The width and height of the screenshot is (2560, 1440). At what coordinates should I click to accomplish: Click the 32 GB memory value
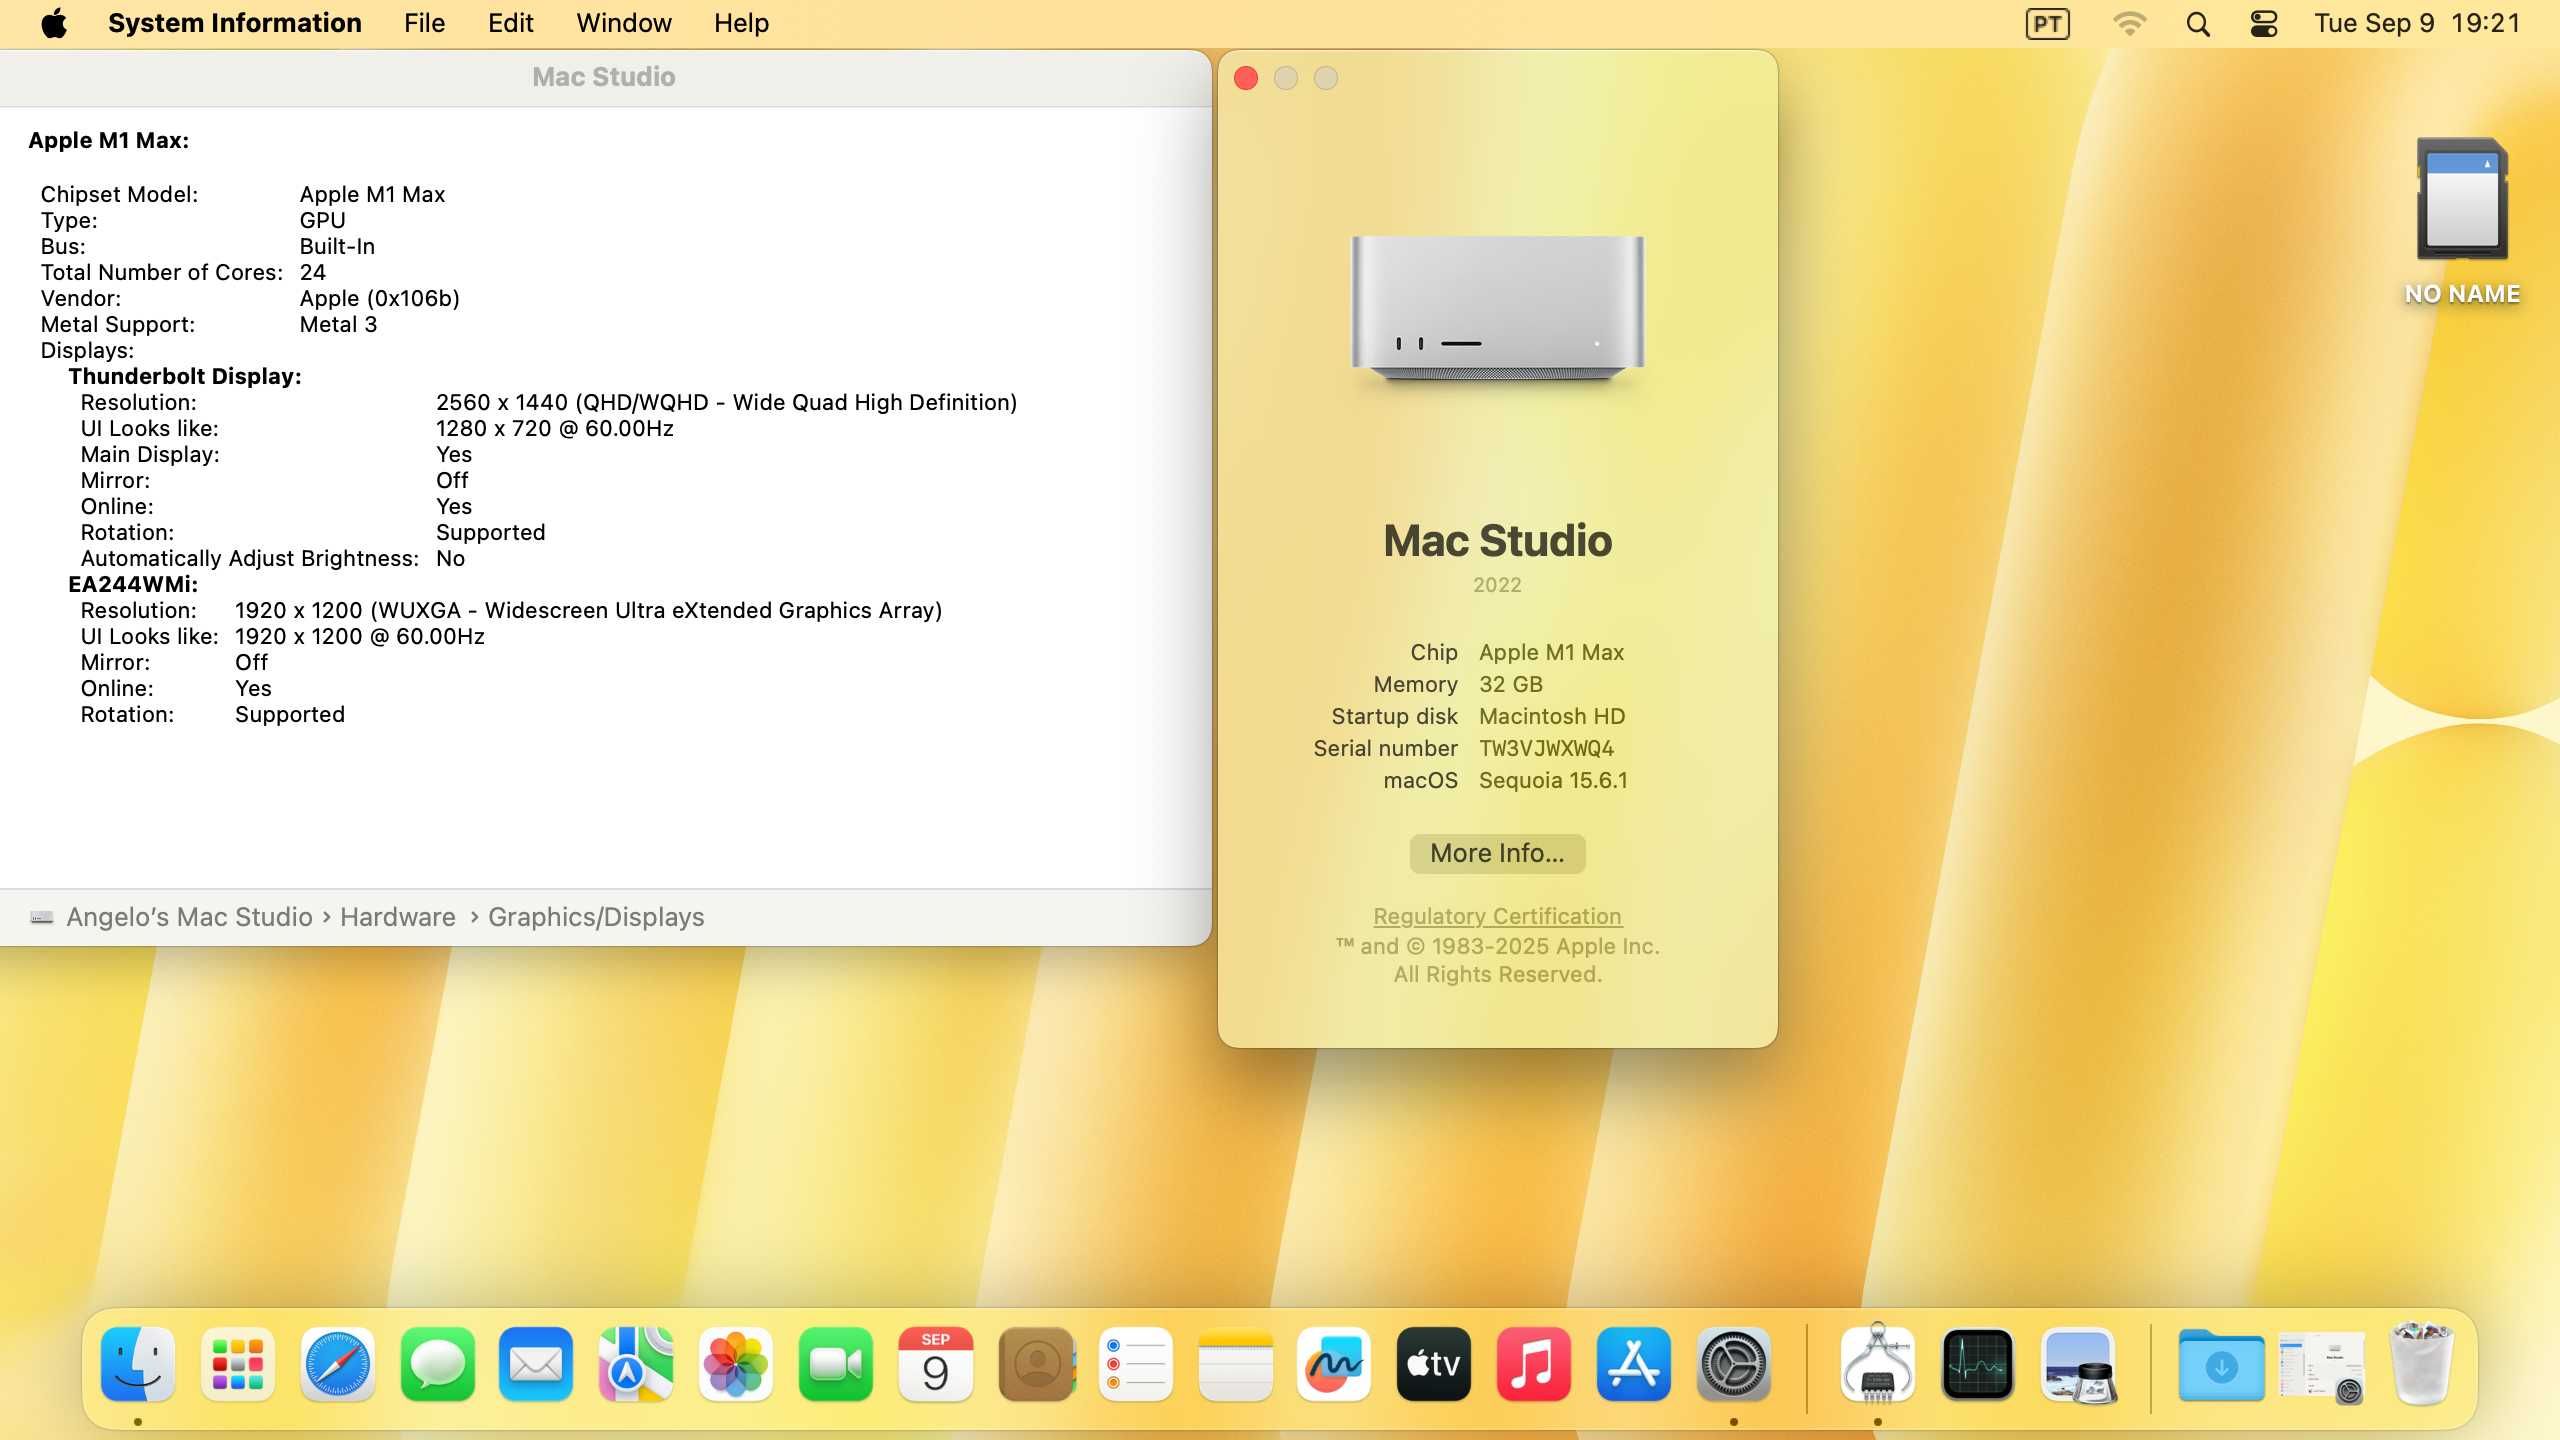pos(1511,684)
